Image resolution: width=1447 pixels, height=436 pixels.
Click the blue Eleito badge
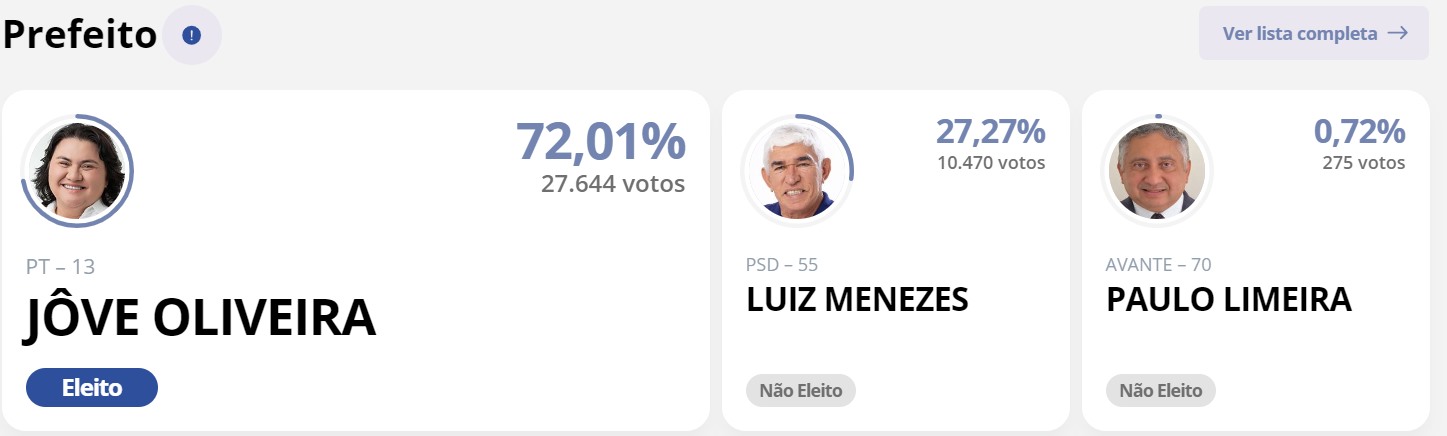[92, 388]
